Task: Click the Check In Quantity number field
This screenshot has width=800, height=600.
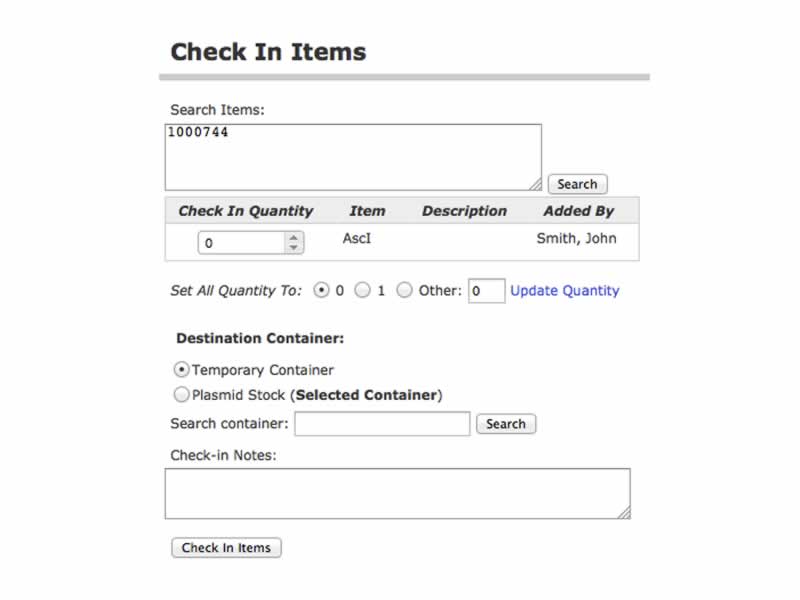Action: pos(243,242)
